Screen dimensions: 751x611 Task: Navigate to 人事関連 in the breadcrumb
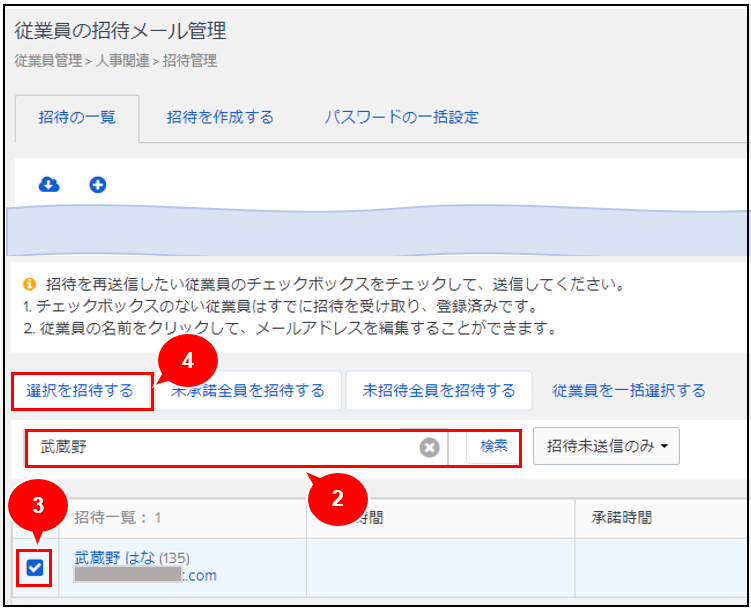tap(122, 61)
